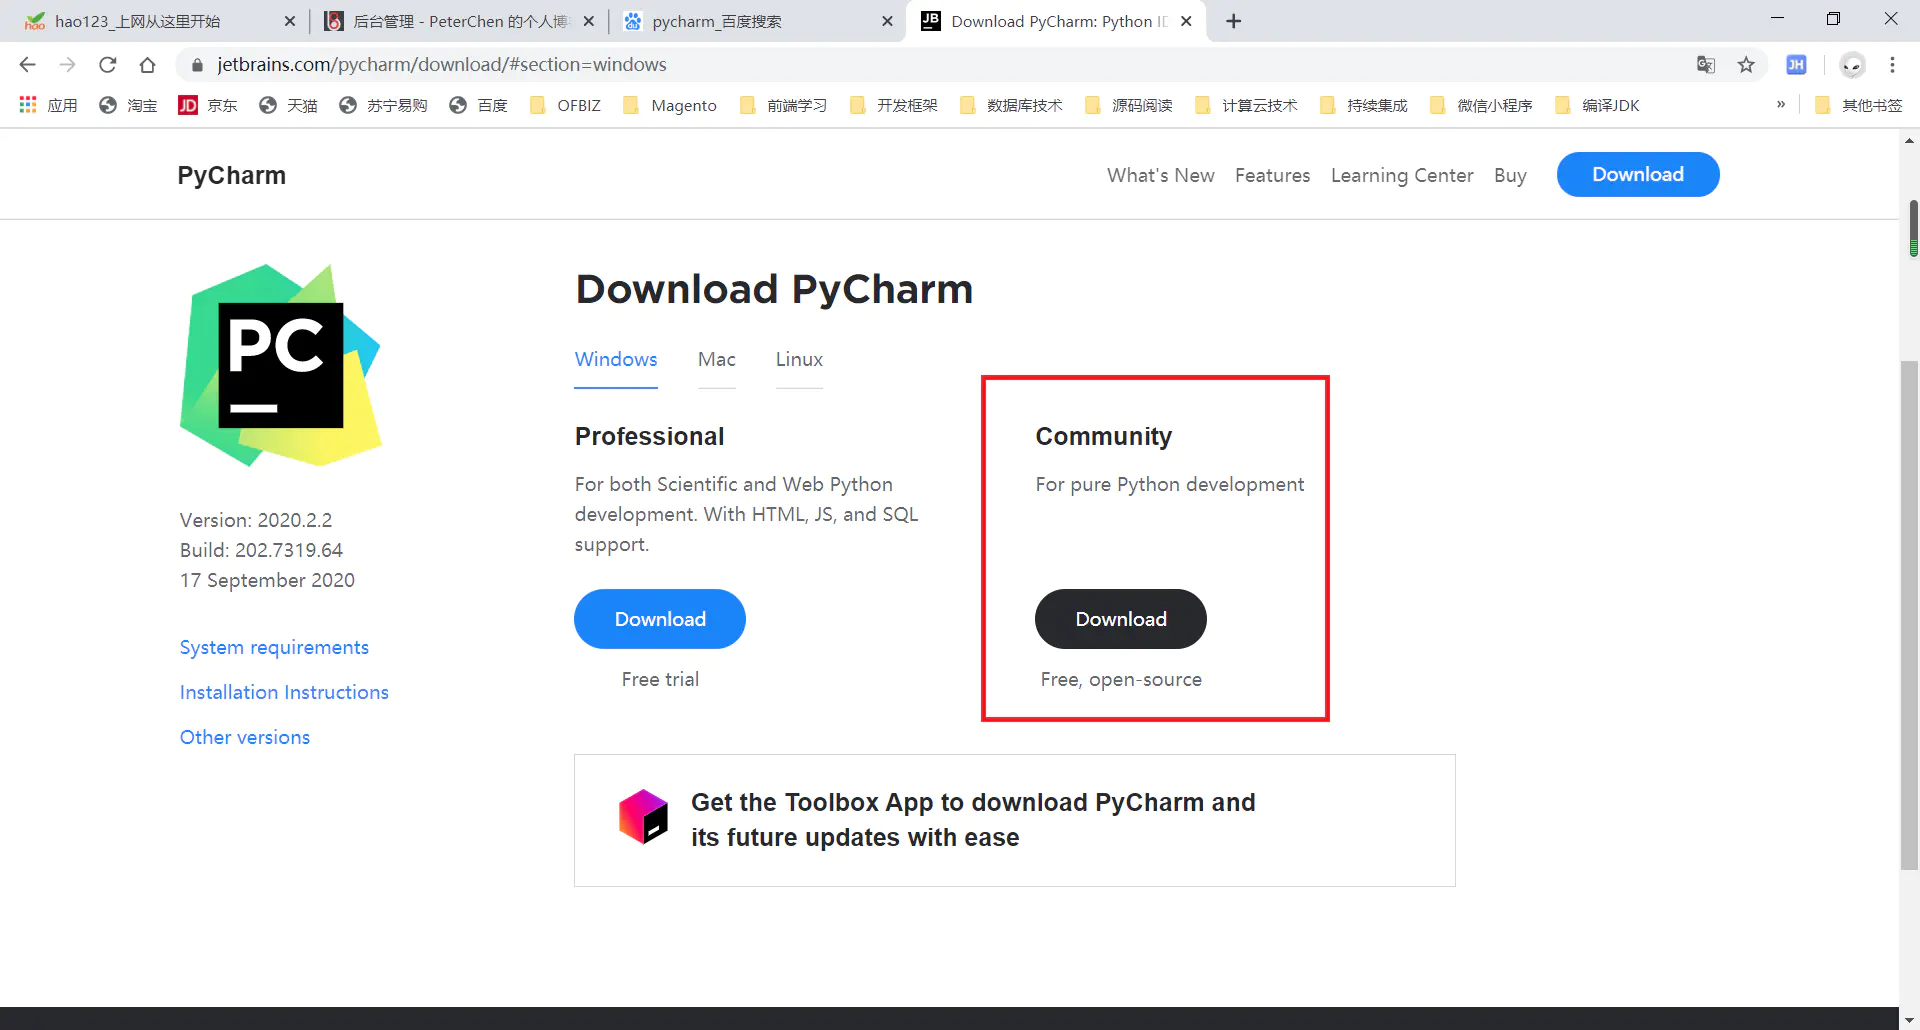Open the System requirements link
Viewport: 1920px width, 1030px height.
(274, 647)
